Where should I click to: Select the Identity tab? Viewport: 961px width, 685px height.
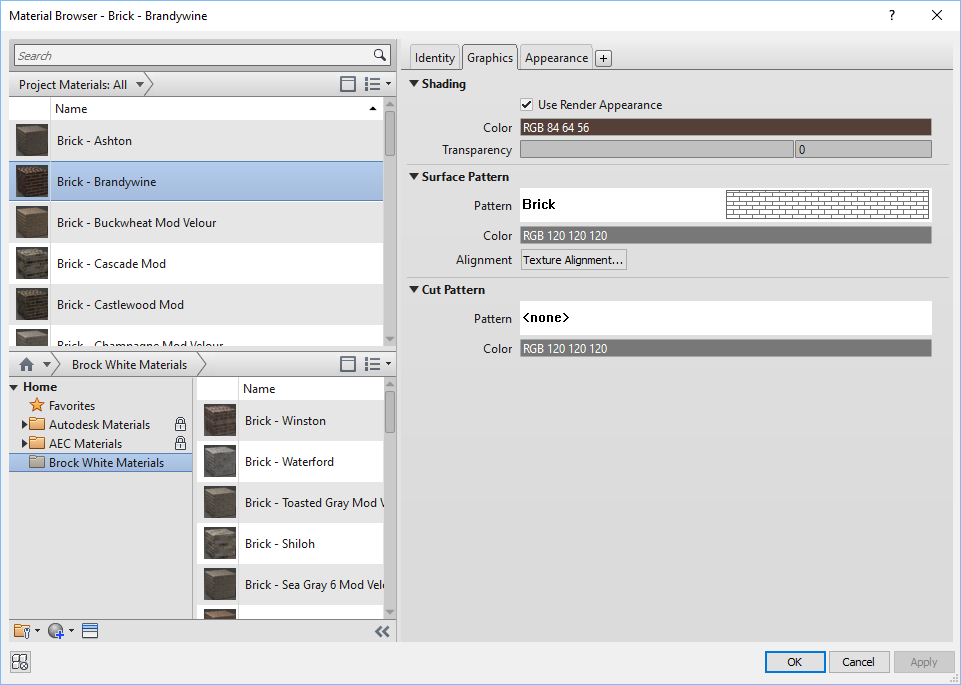(x=434, y=57)
